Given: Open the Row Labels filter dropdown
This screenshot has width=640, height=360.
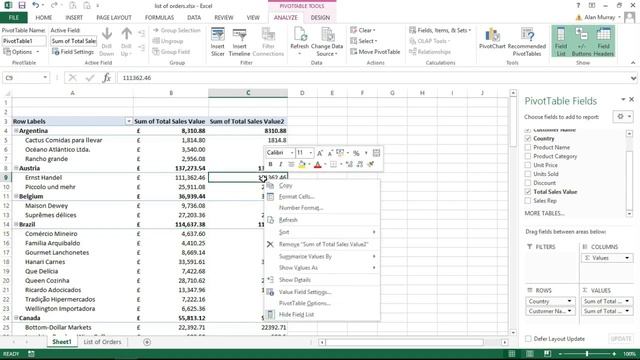Looking at the screenshot, I should tap(129, 121).
